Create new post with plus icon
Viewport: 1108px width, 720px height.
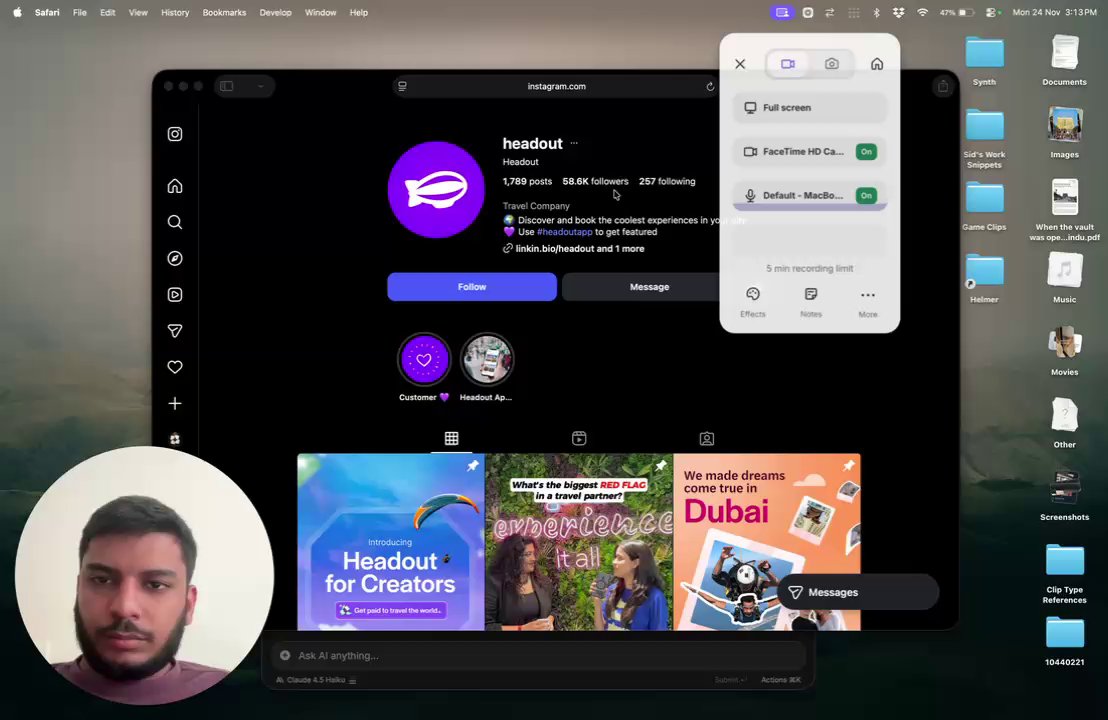click(x=175, y=403)
